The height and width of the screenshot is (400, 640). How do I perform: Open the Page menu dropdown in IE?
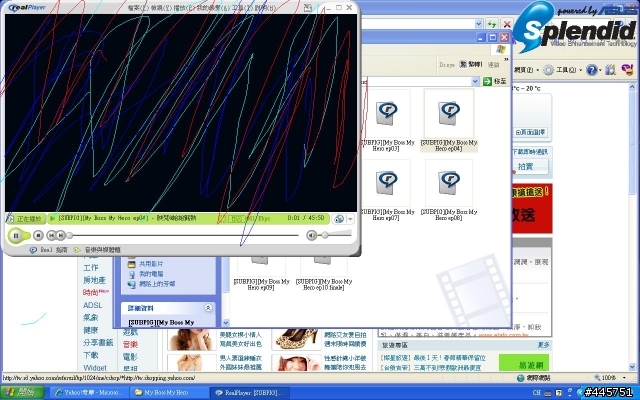(526, 70)
